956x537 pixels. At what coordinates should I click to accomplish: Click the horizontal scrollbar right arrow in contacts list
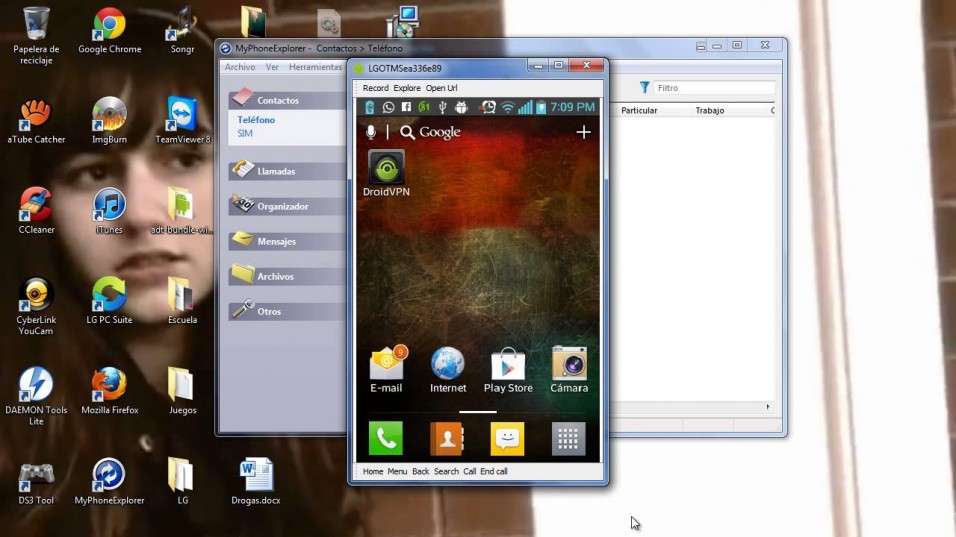pyautogui.click(x=768, y=407)
